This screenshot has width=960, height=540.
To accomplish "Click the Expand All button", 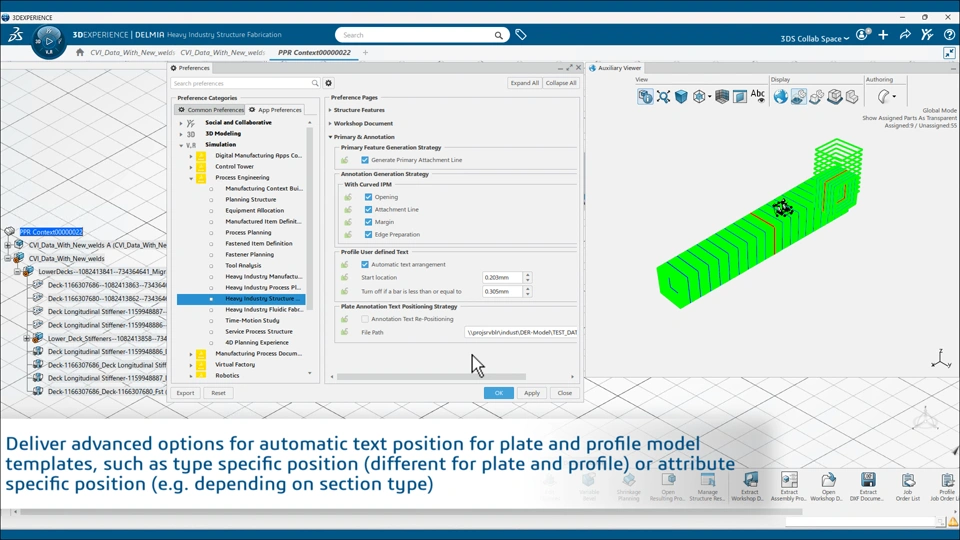I will [x=524, y=83].
